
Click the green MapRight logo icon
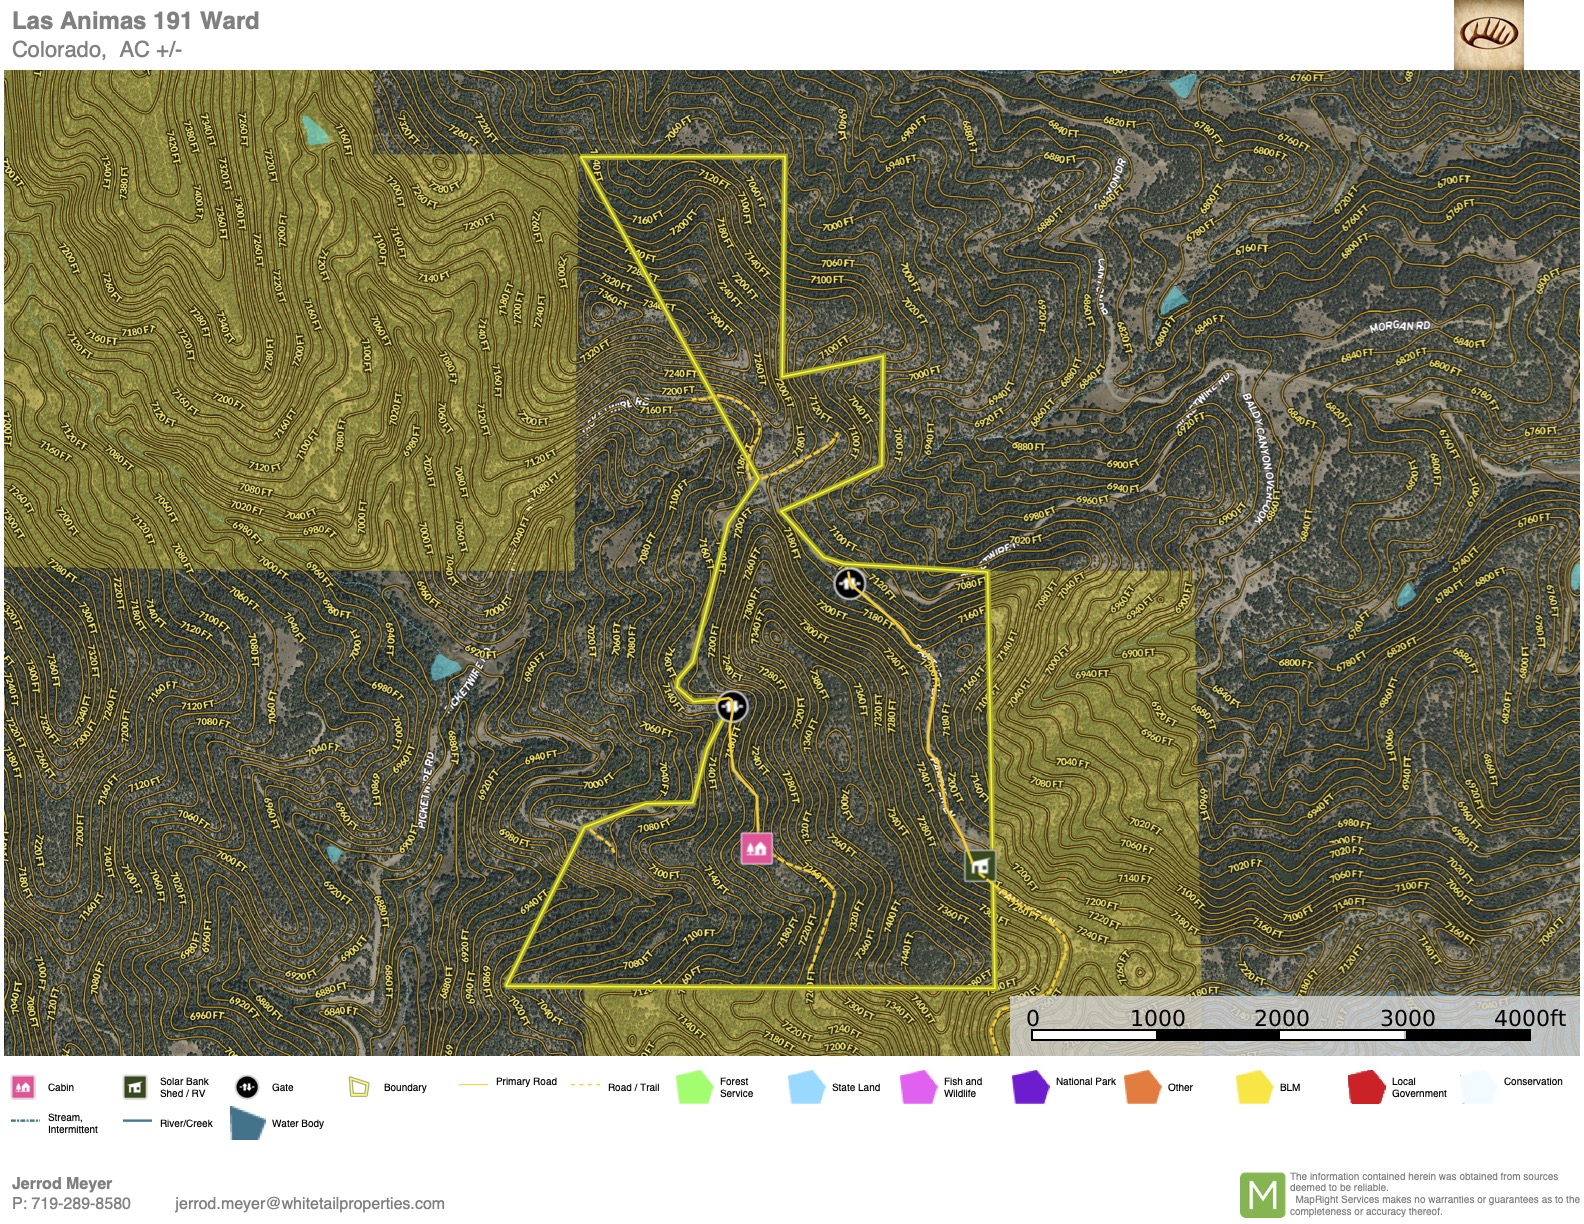click(1262, 1195)
